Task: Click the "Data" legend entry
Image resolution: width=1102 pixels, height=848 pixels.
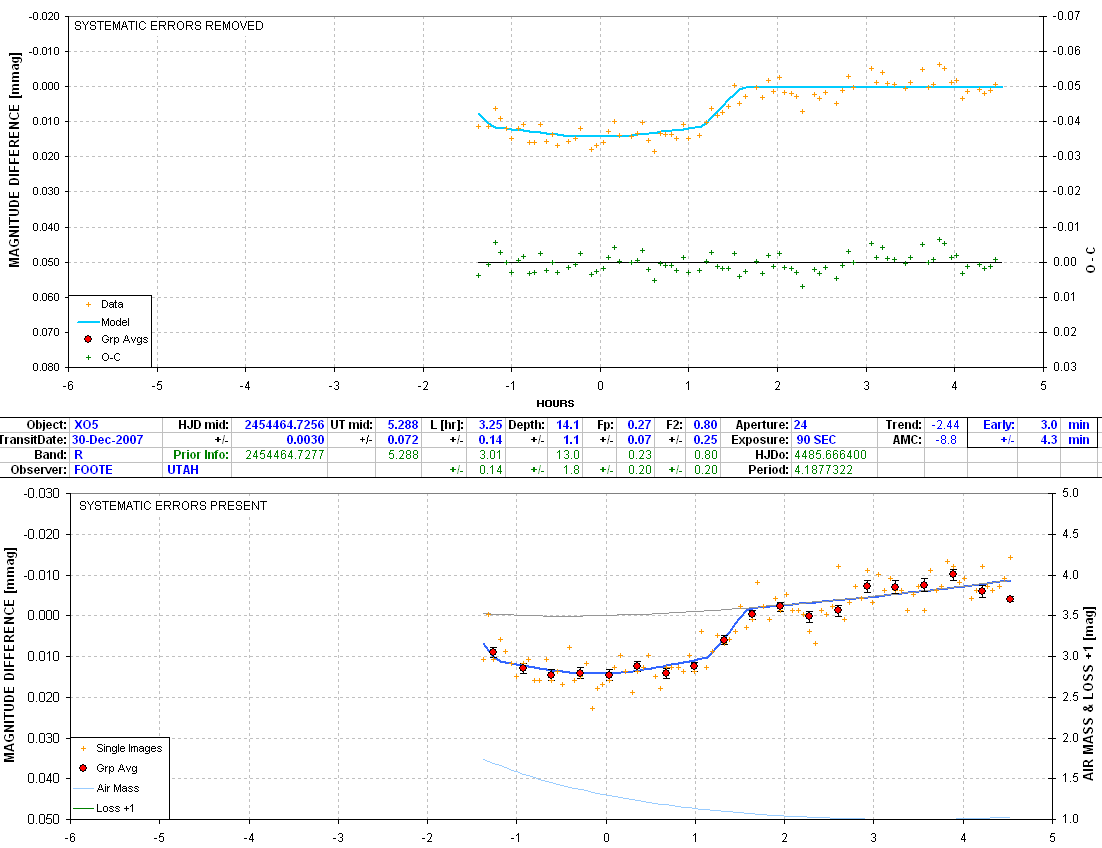Action: [112, 304]
